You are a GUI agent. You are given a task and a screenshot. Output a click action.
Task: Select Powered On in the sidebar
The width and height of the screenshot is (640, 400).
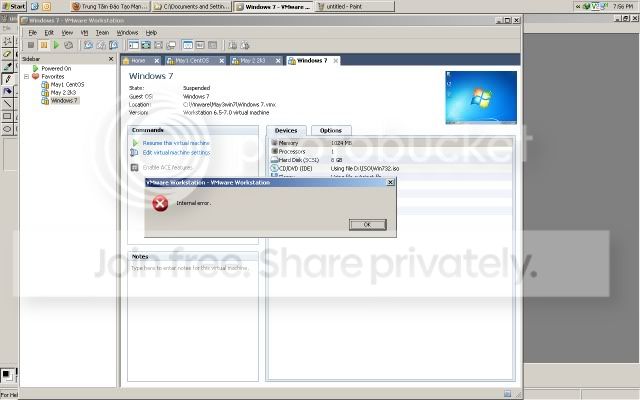pos(56,69)
